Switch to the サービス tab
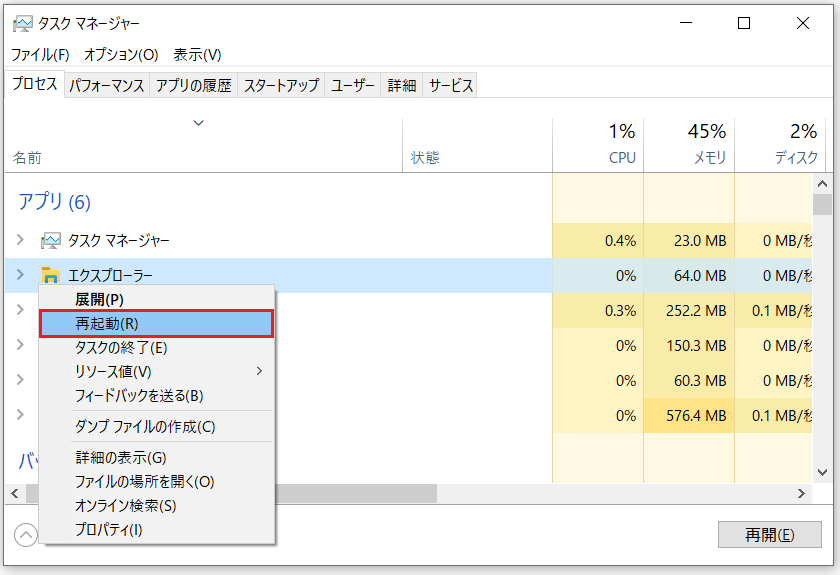The height and width of the screenshot is (575, 840). coord(451,86)
